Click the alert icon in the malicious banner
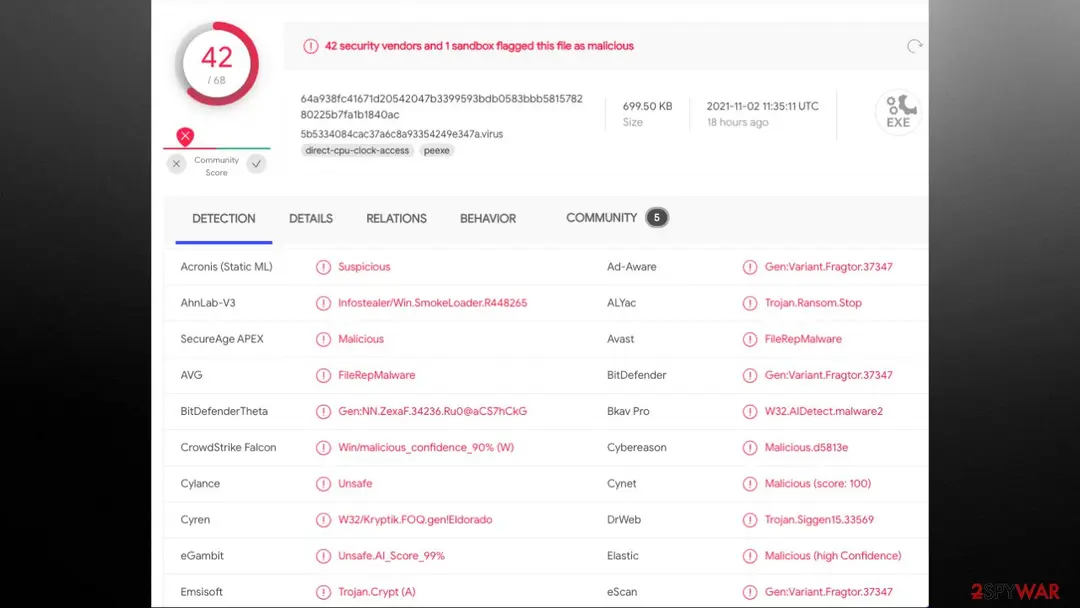 pyautogui.click(x=311, y=46)
